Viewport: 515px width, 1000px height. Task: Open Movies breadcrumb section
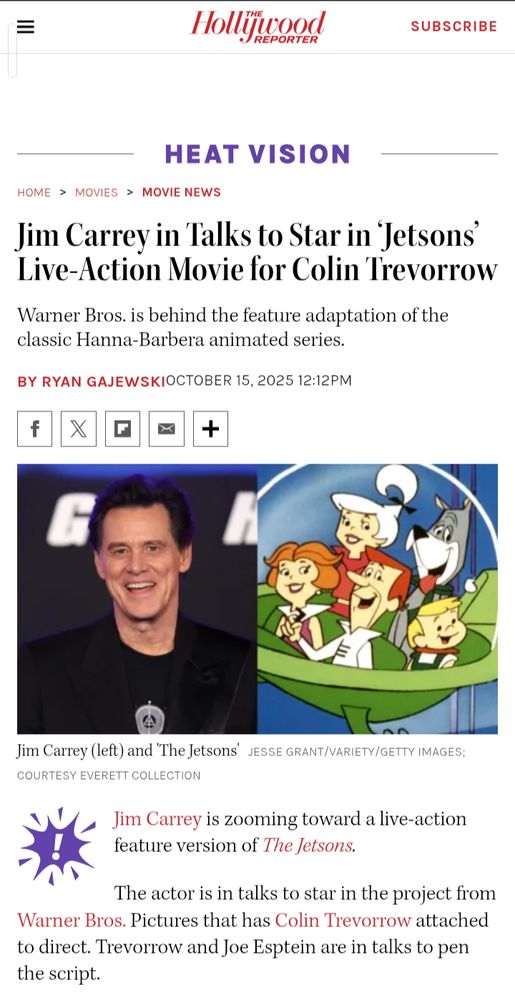[x=96, y=192]
